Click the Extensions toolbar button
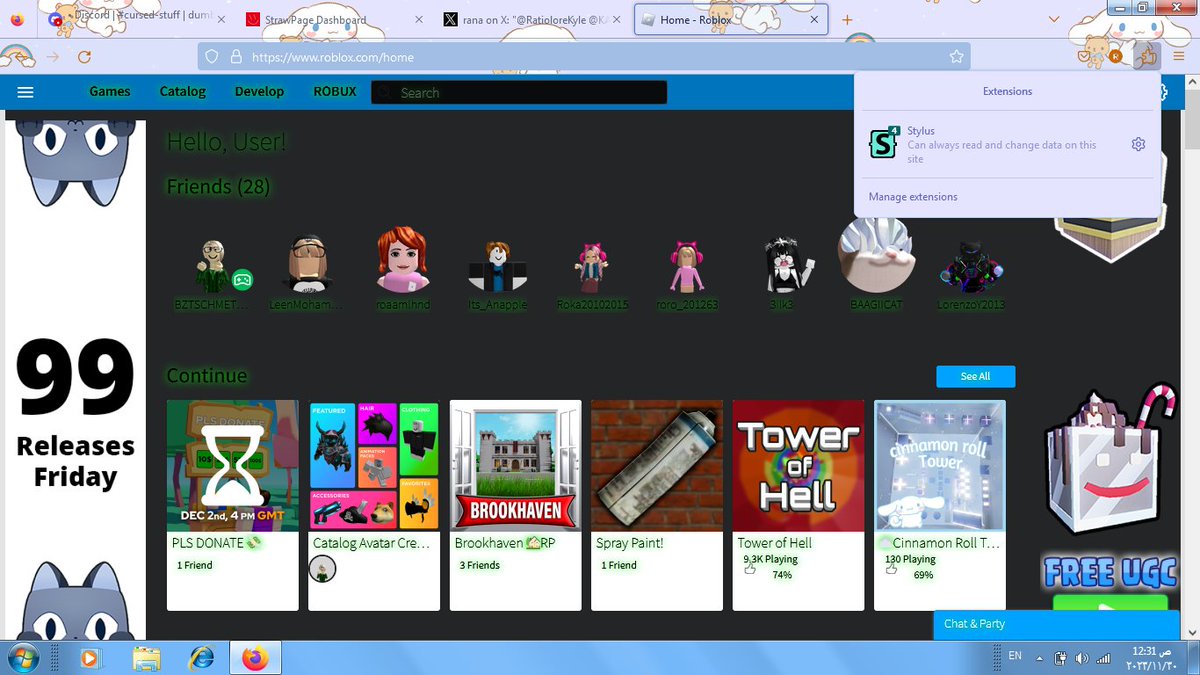The width and height of the screenshot is (1200, 675). pyautogui.click(x=1147, y=56)
